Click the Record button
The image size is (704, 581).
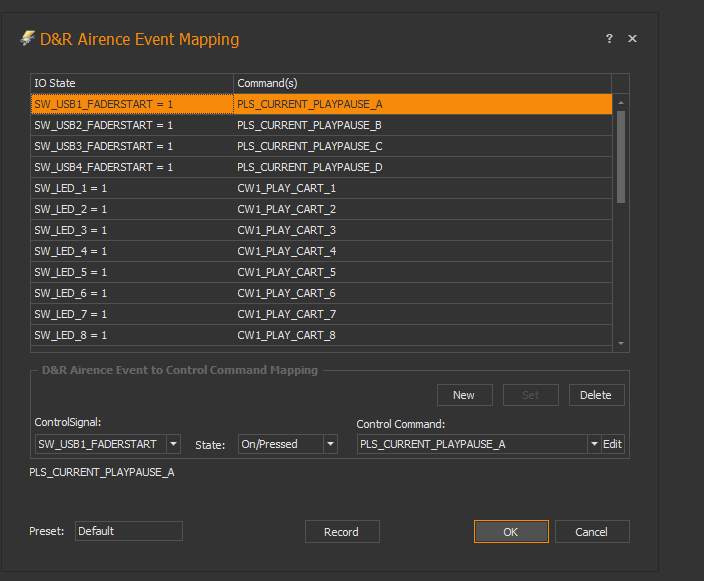[x=341, y=532]
